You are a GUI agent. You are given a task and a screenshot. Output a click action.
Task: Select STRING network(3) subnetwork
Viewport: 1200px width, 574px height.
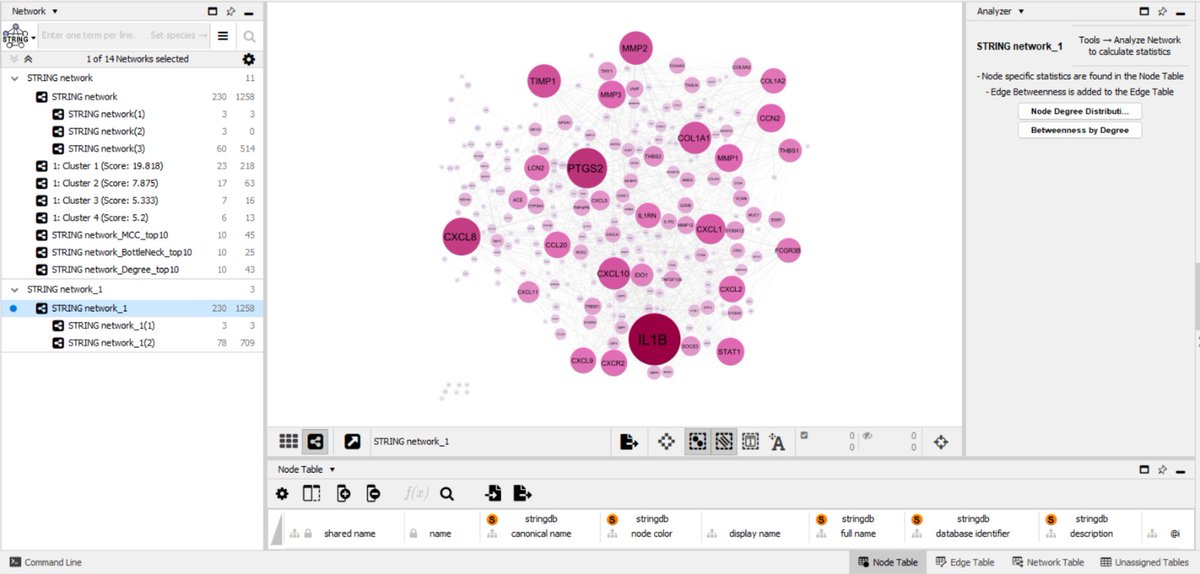coord(132,149)
